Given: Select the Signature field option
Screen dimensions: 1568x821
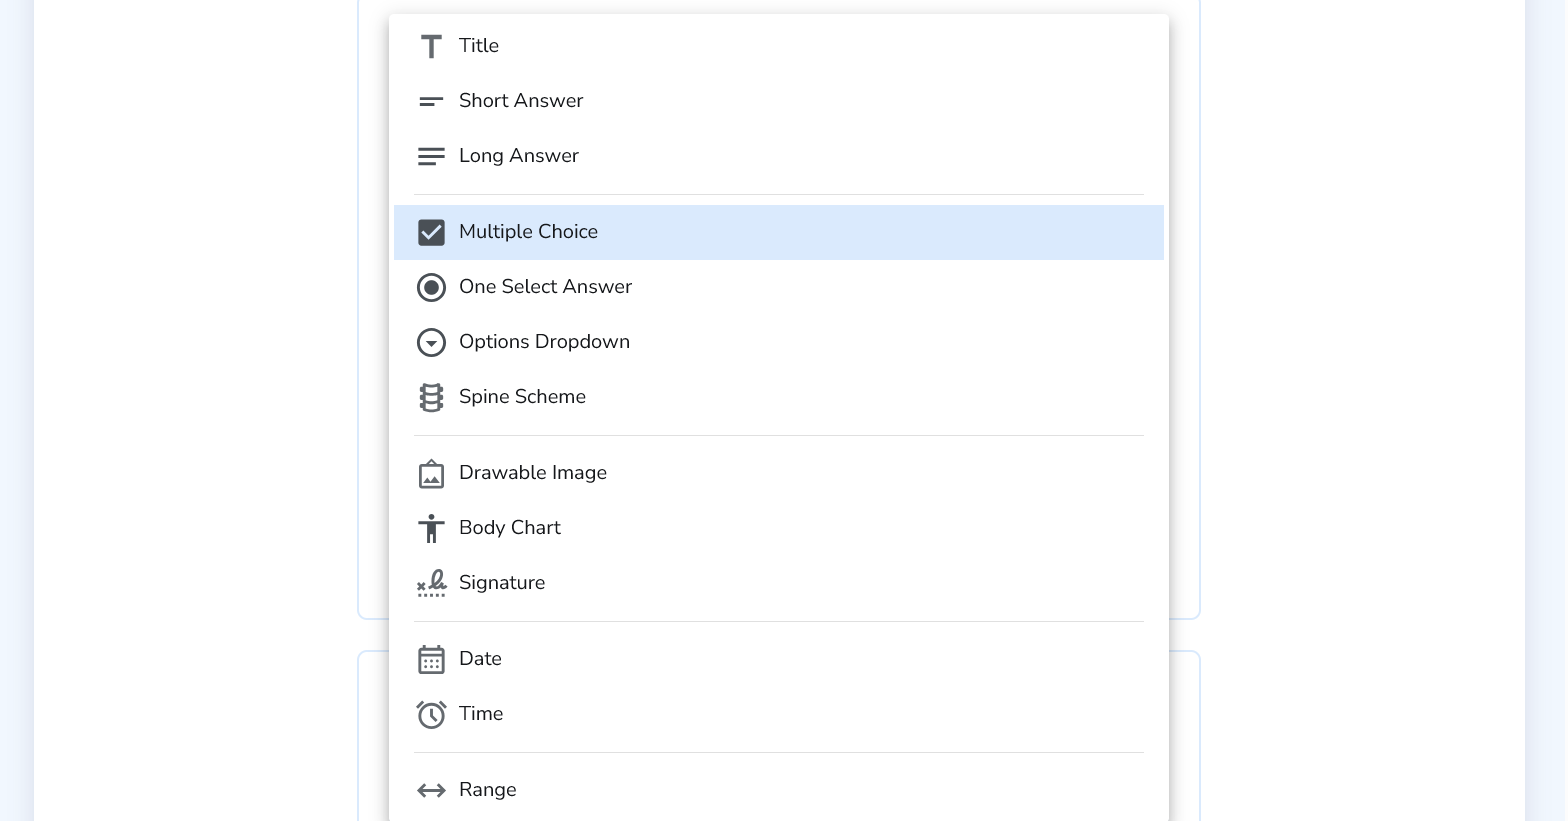Looking at the screenshot, I should pyautogui.click(x=502, y=583).
